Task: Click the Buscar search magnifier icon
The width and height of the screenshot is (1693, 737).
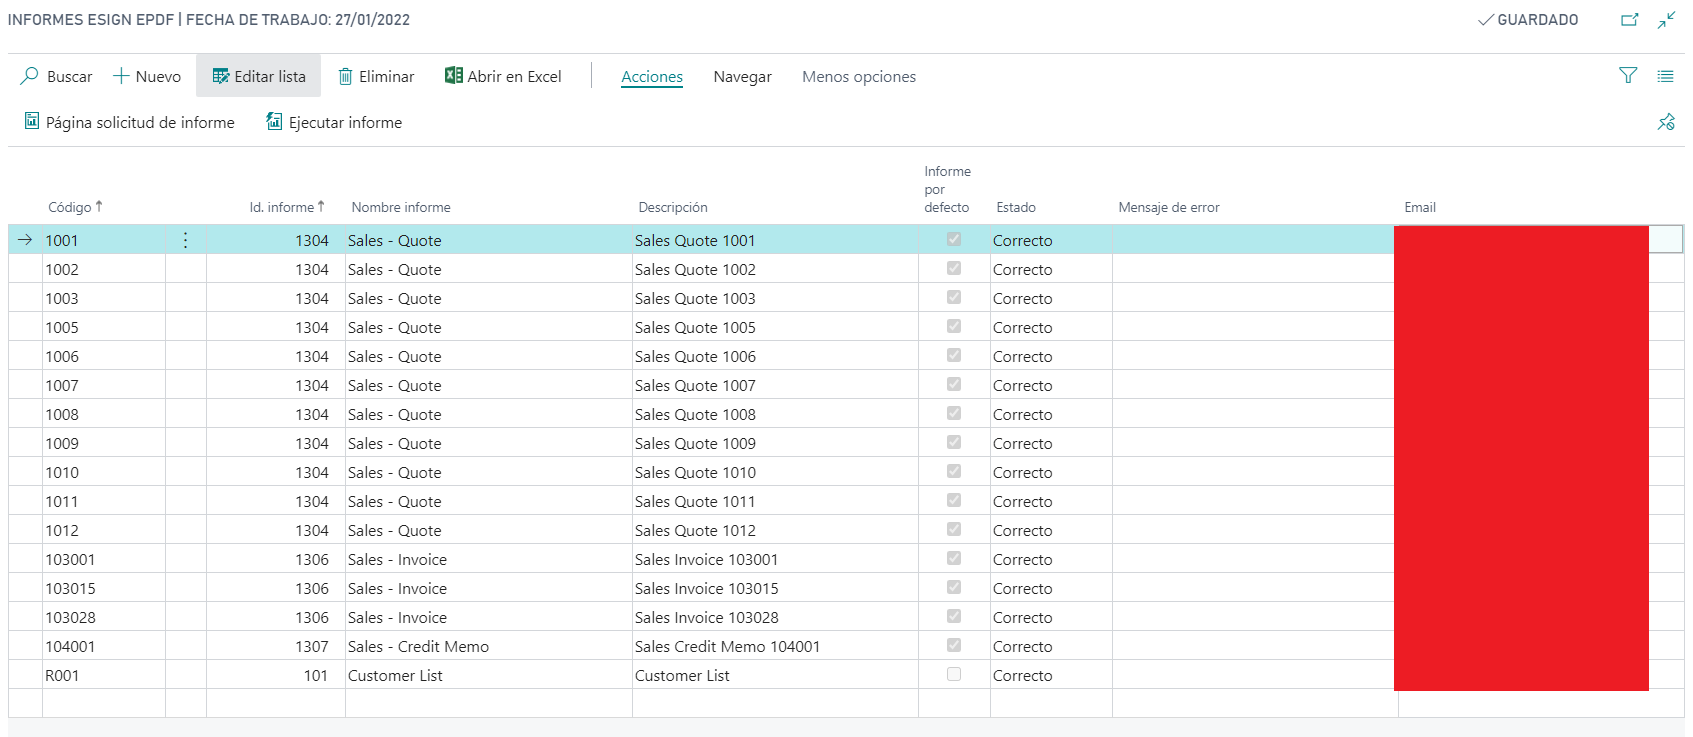Action: (x=30, y=76)
